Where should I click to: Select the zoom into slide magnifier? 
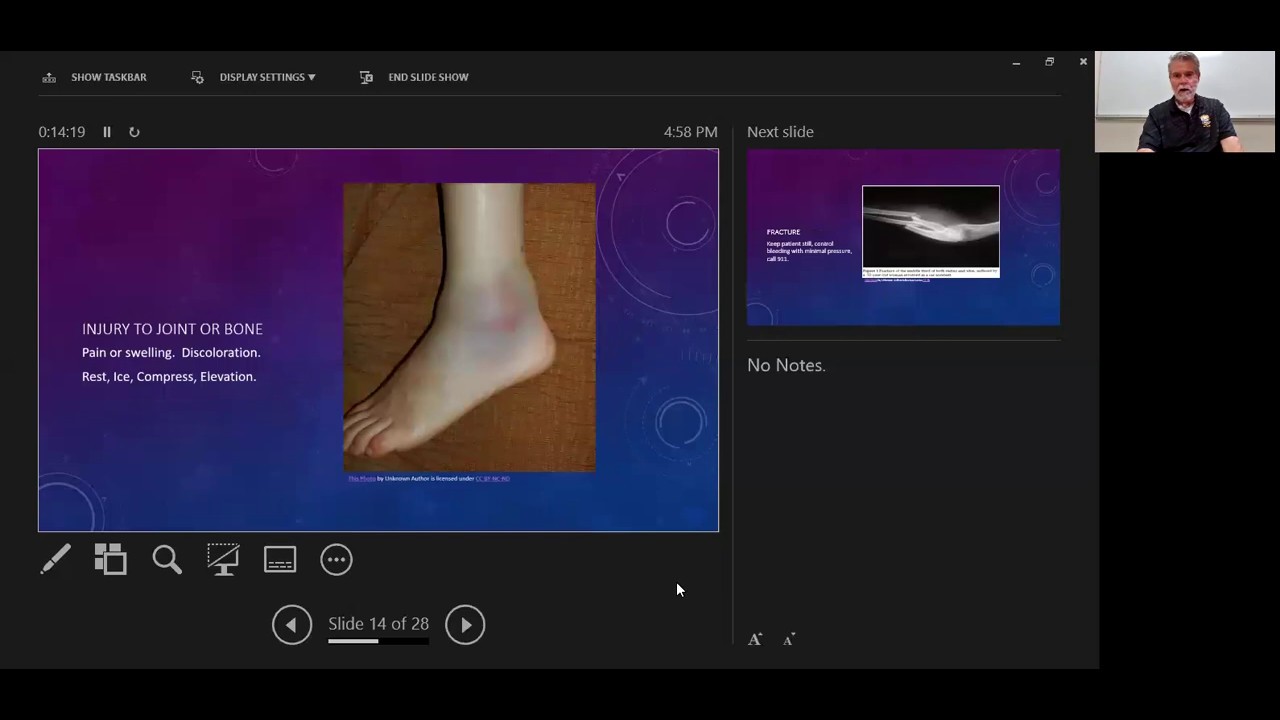click(167, 559)
